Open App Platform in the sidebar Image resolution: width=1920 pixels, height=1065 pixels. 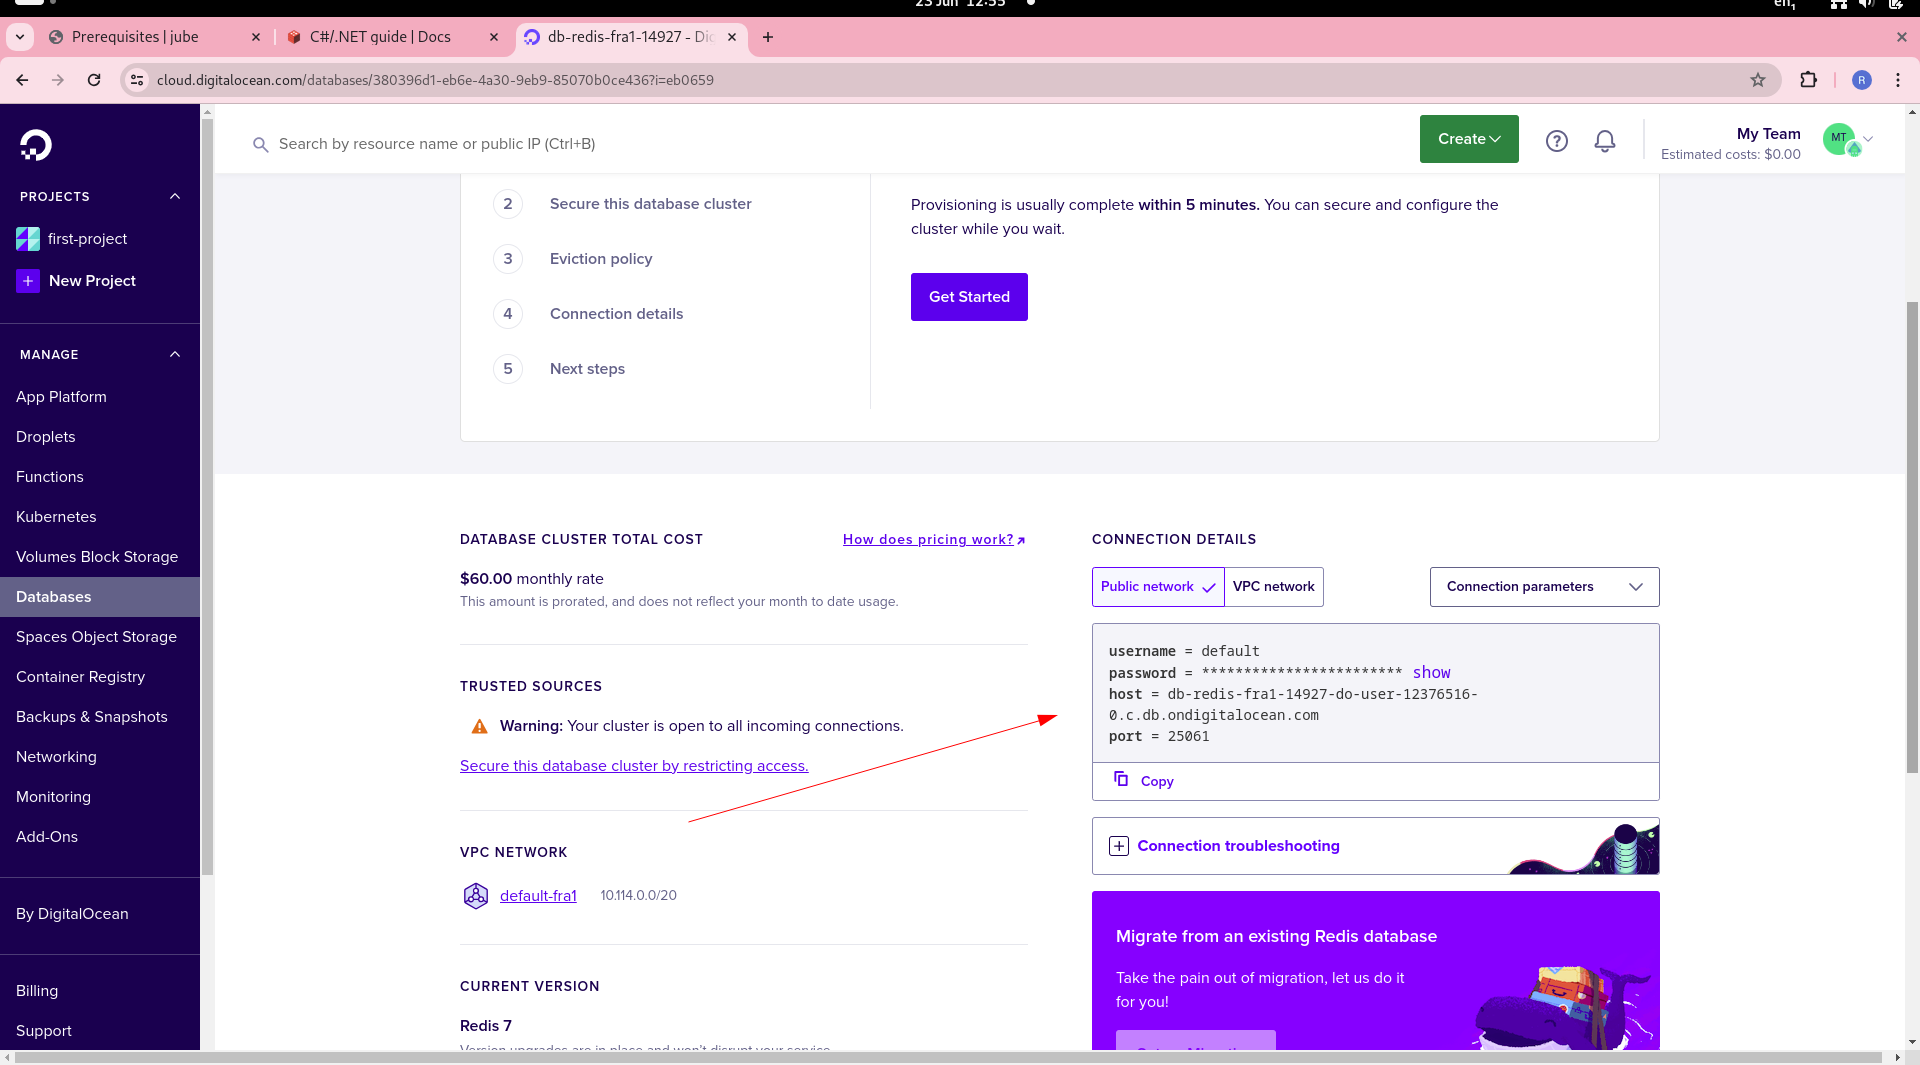tap(100, 397)
